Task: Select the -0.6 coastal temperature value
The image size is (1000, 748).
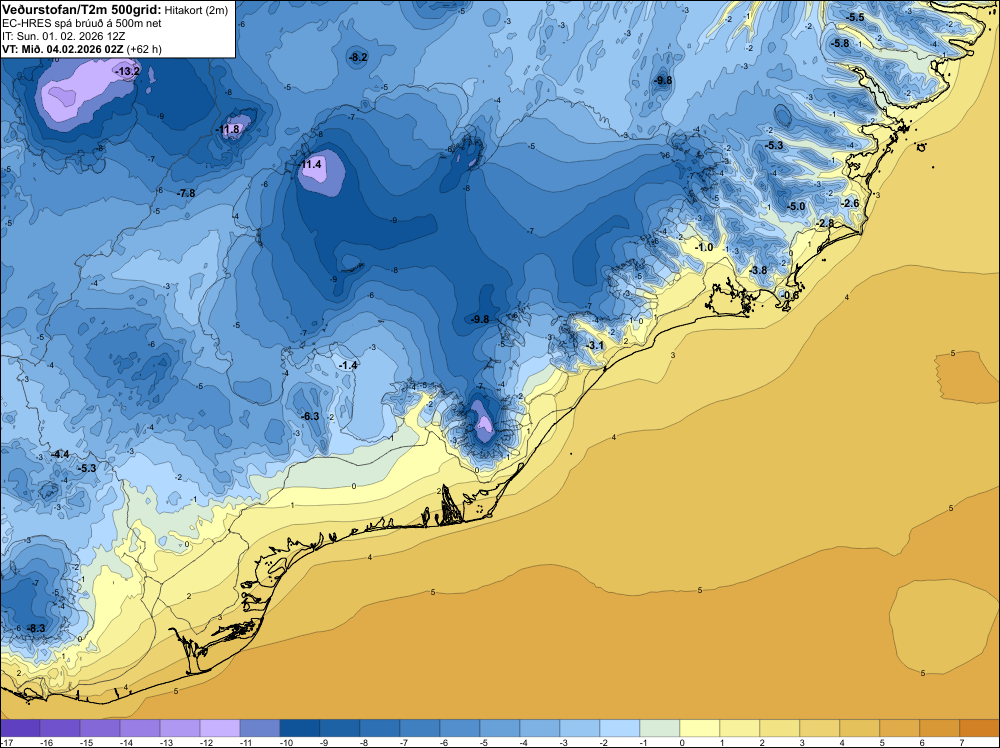Action: 790,295
